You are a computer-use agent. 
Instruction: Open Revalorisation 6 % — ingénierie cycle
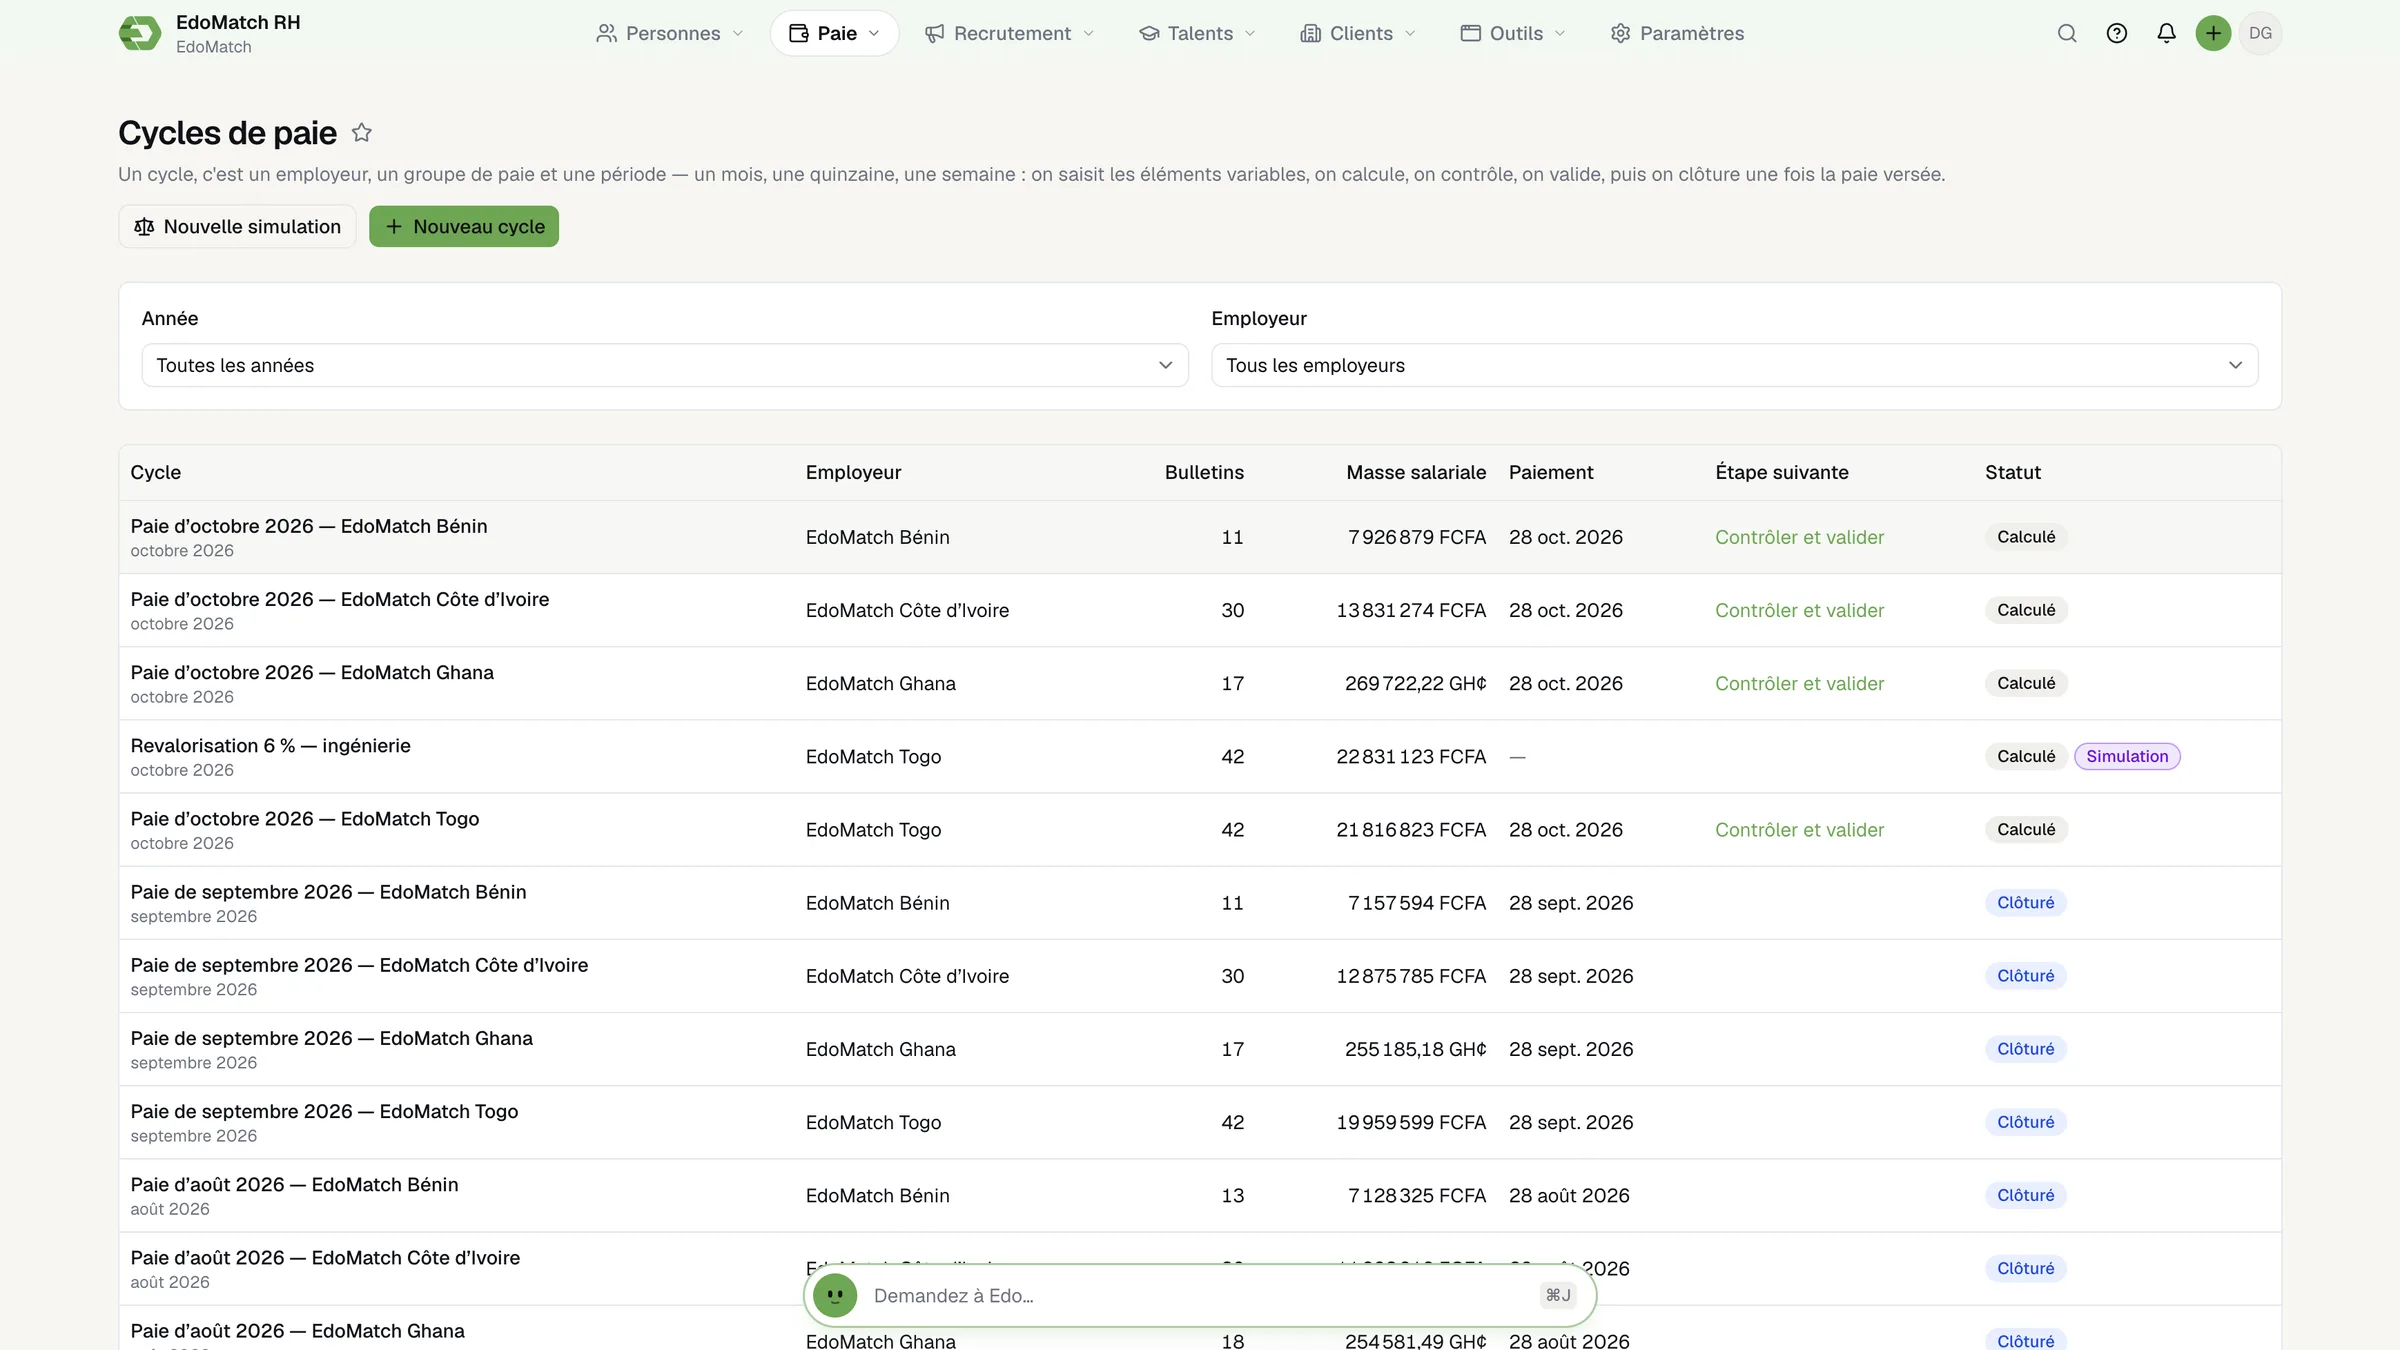point(270,745)
